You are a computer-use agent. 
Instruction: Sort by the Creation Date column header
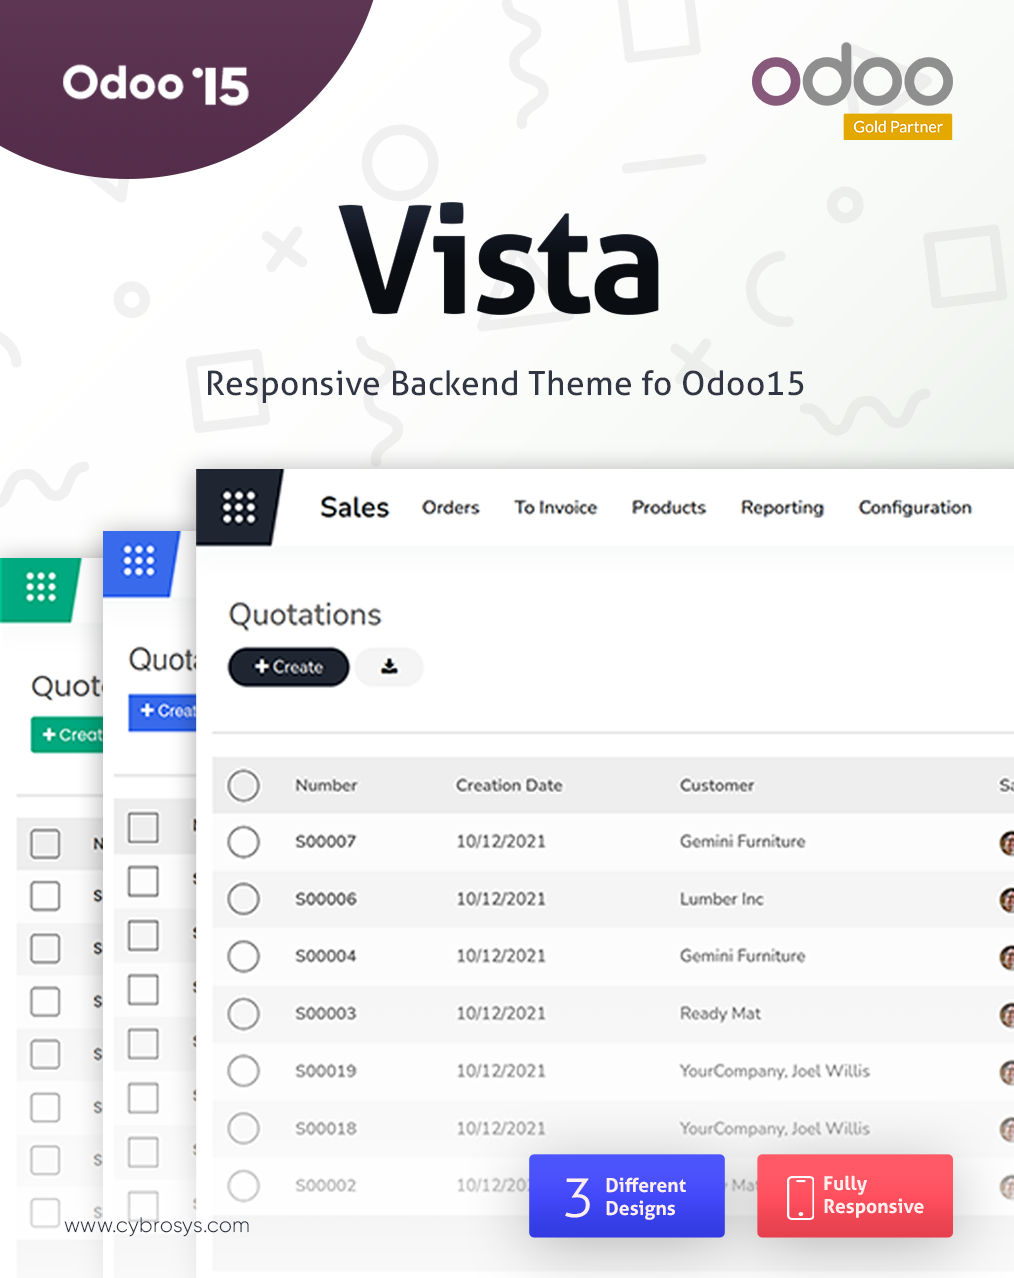(509, 786)
